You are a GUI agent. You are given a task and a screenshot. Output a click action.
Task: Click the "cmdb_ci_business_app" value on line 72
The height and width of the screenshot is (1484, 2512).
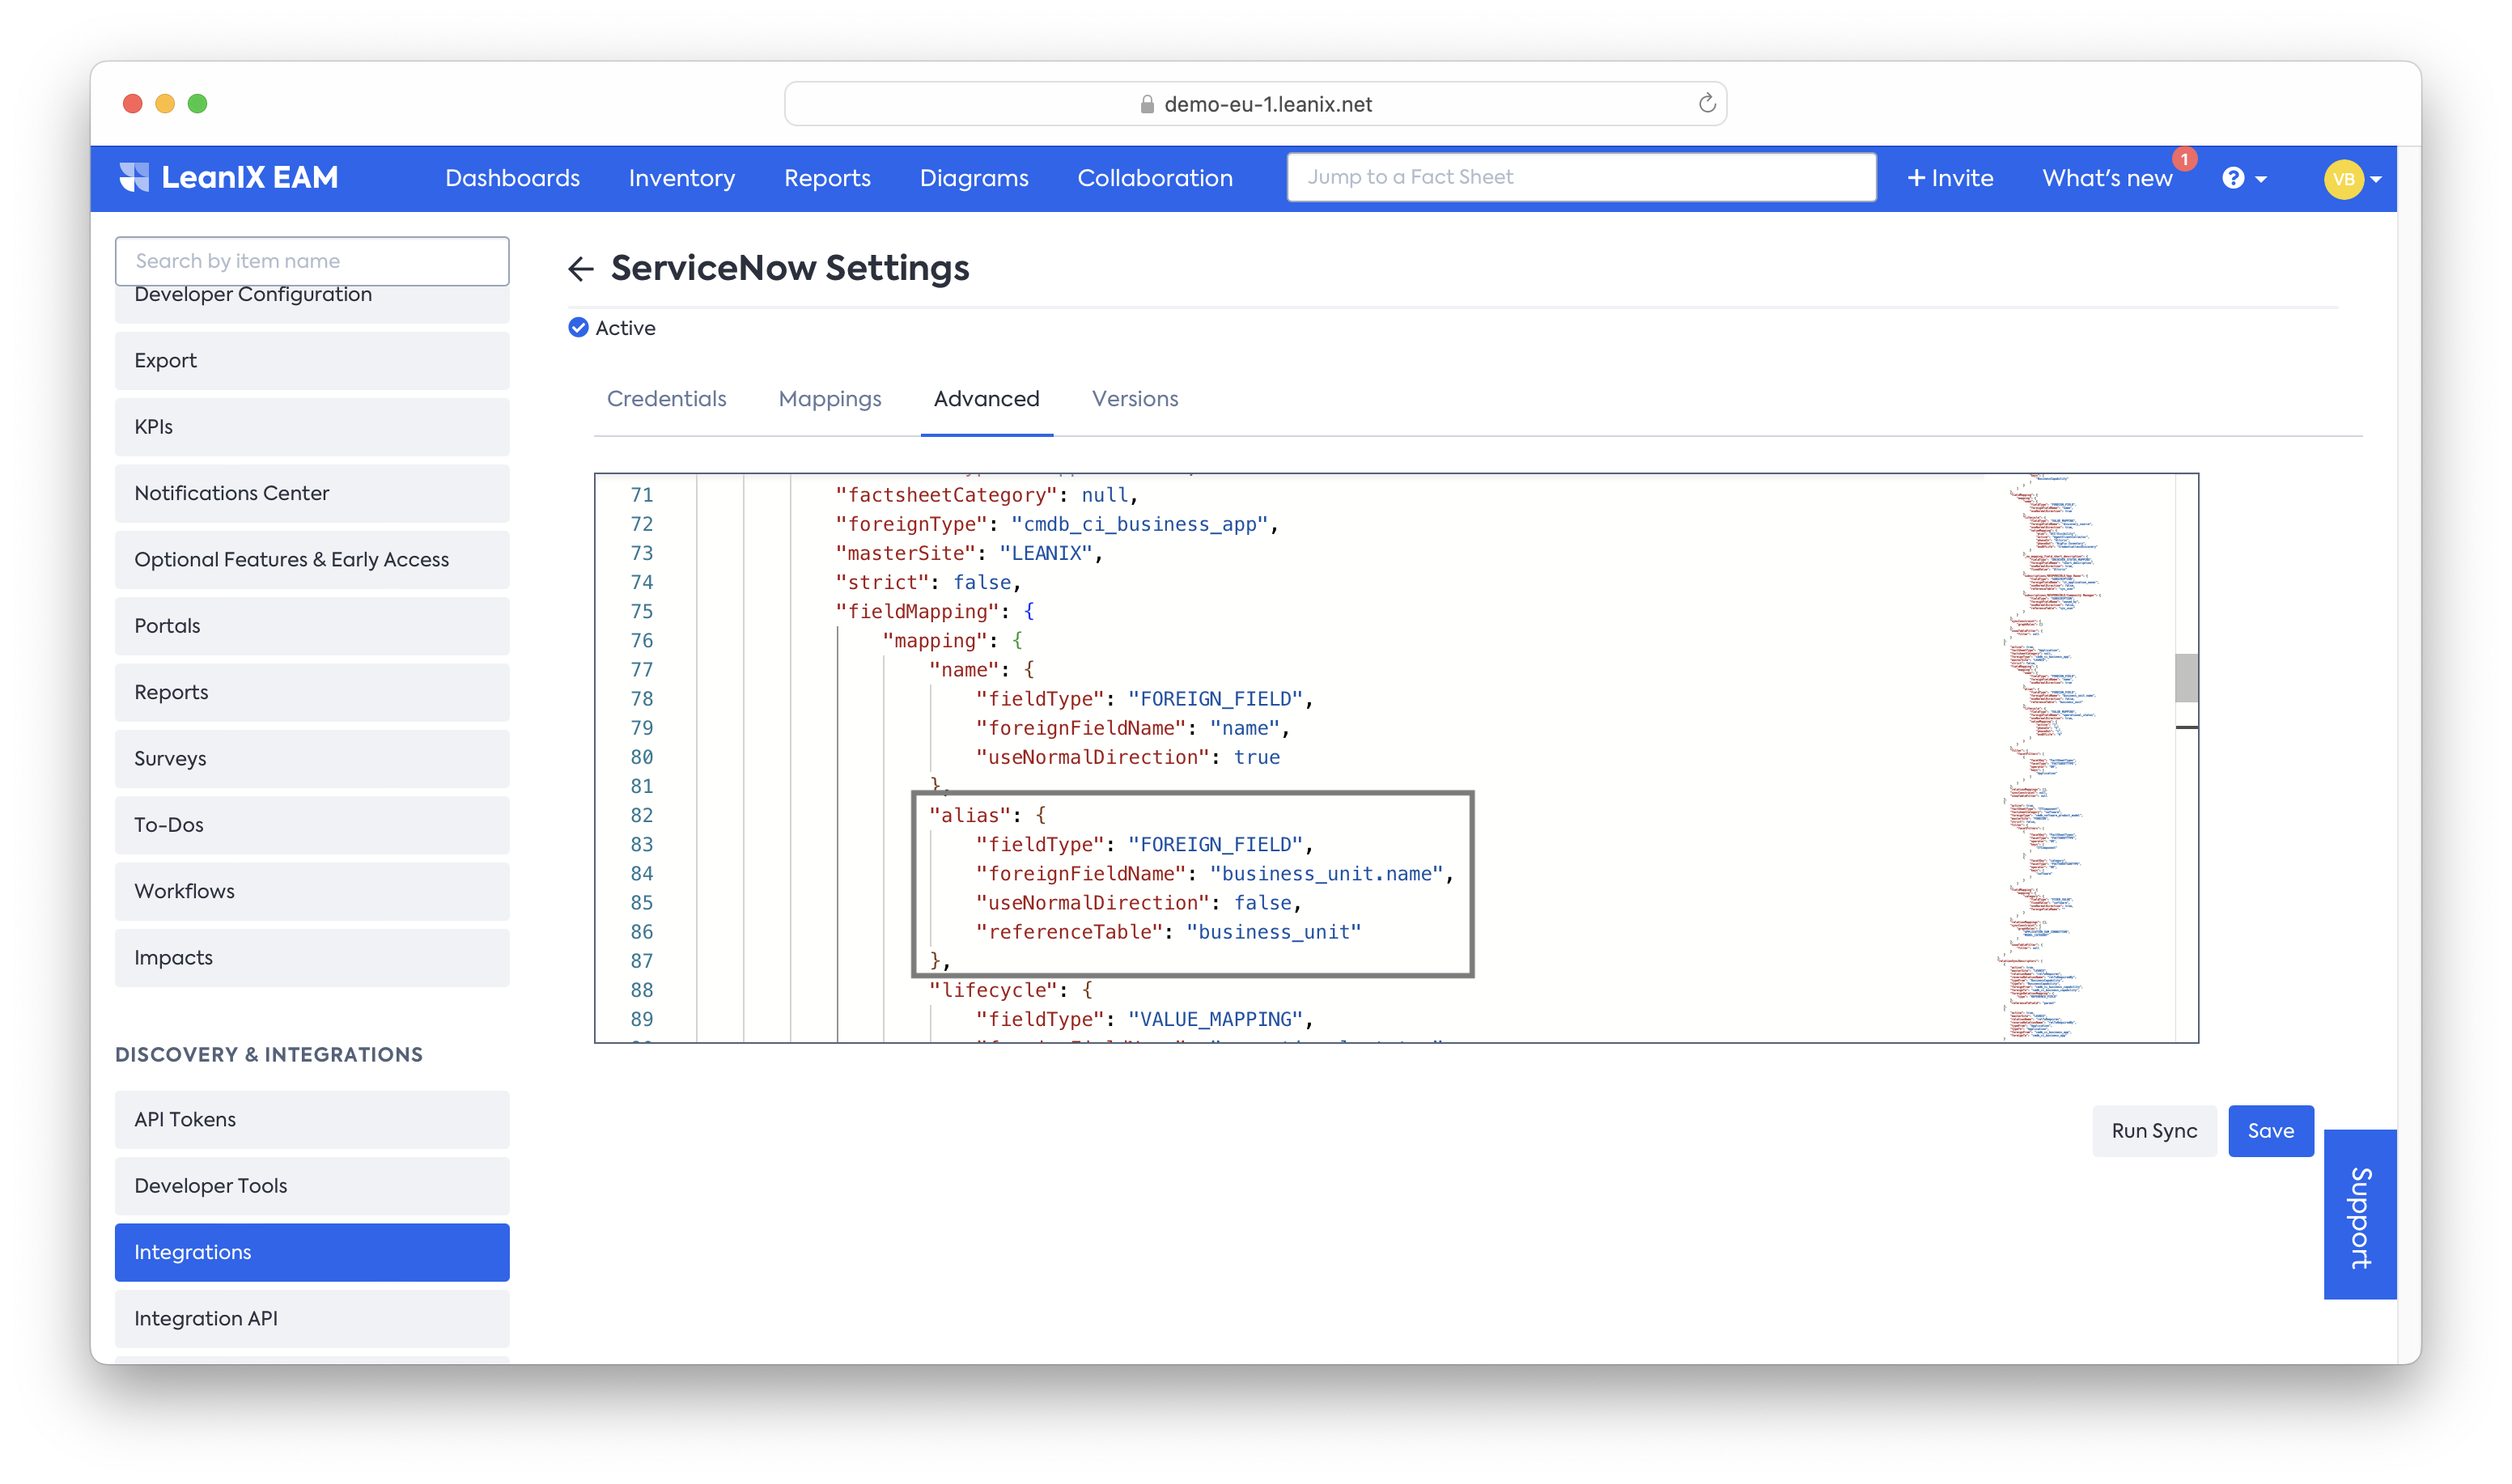click(1139, 524)
